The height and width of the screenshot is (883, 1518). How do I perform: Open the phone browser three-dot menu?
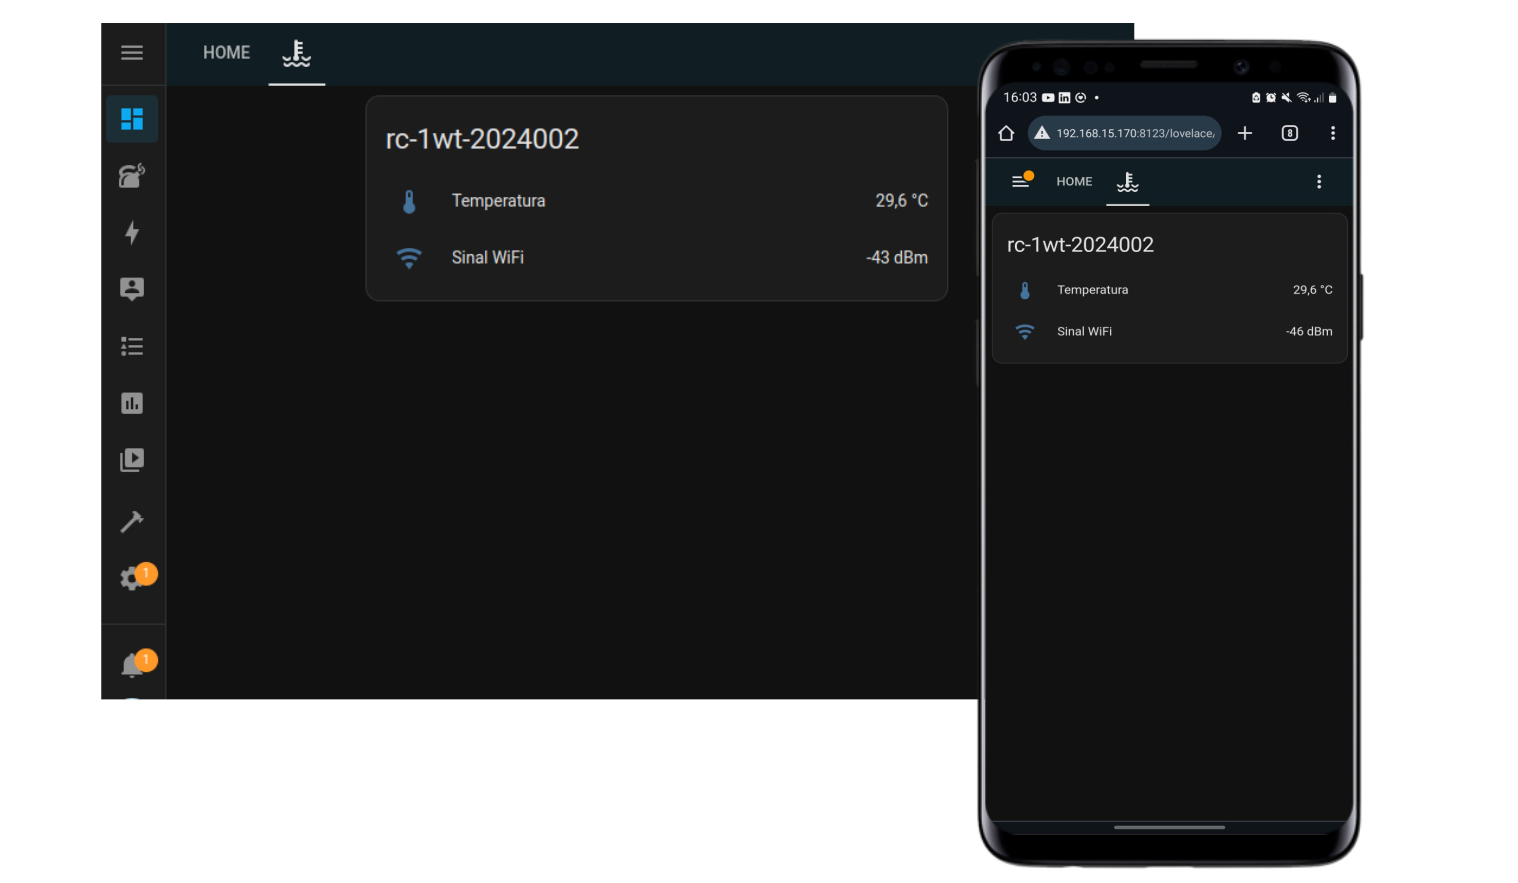click(x=1333, y=133)
